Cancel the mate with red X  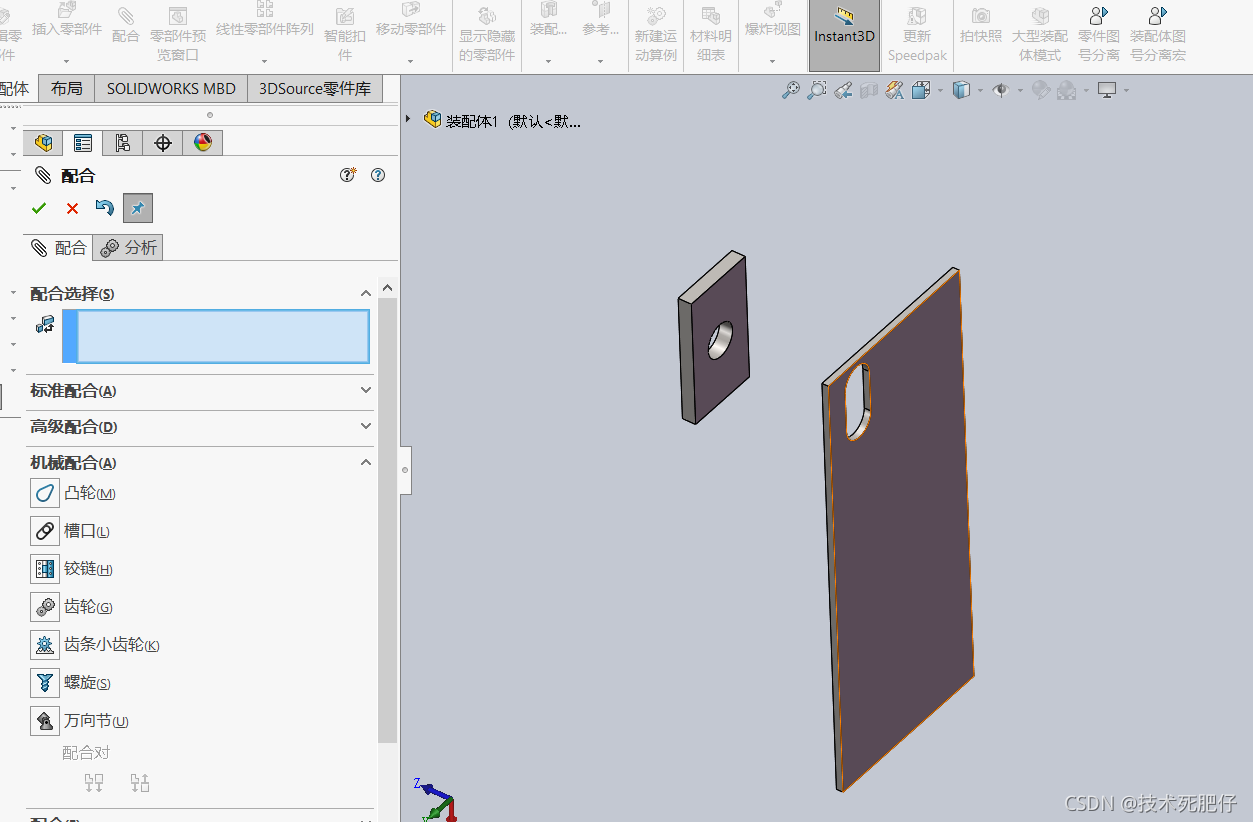[x=72, y=208]
